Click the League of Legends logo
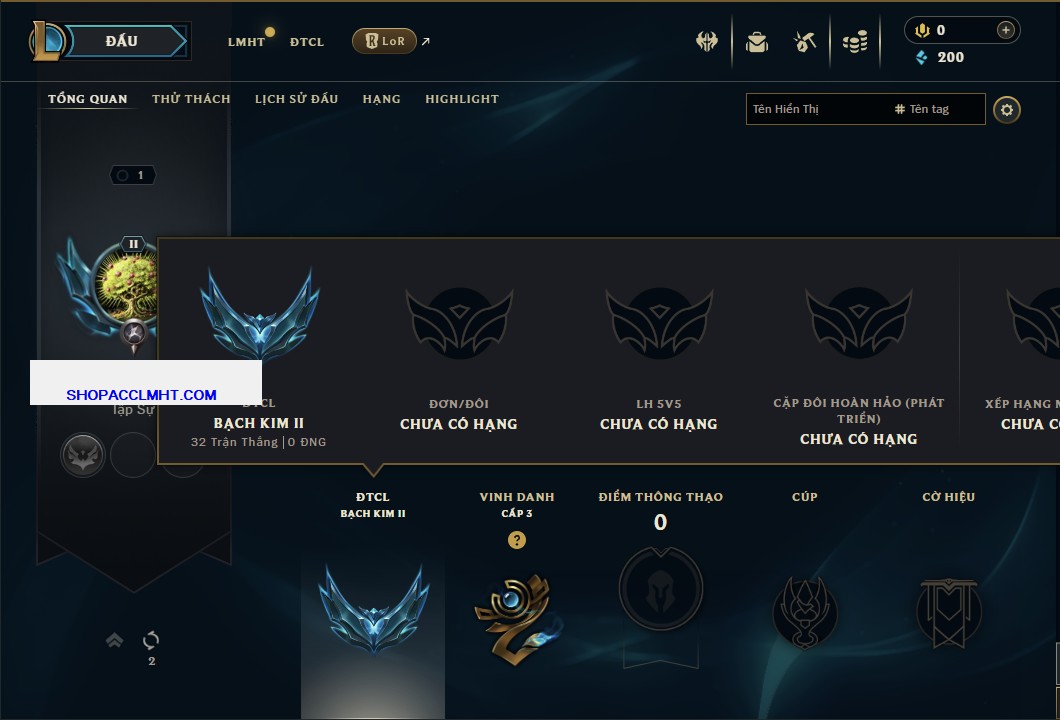The height and width of the screenshot is (720, 1060). pos(47,41)
